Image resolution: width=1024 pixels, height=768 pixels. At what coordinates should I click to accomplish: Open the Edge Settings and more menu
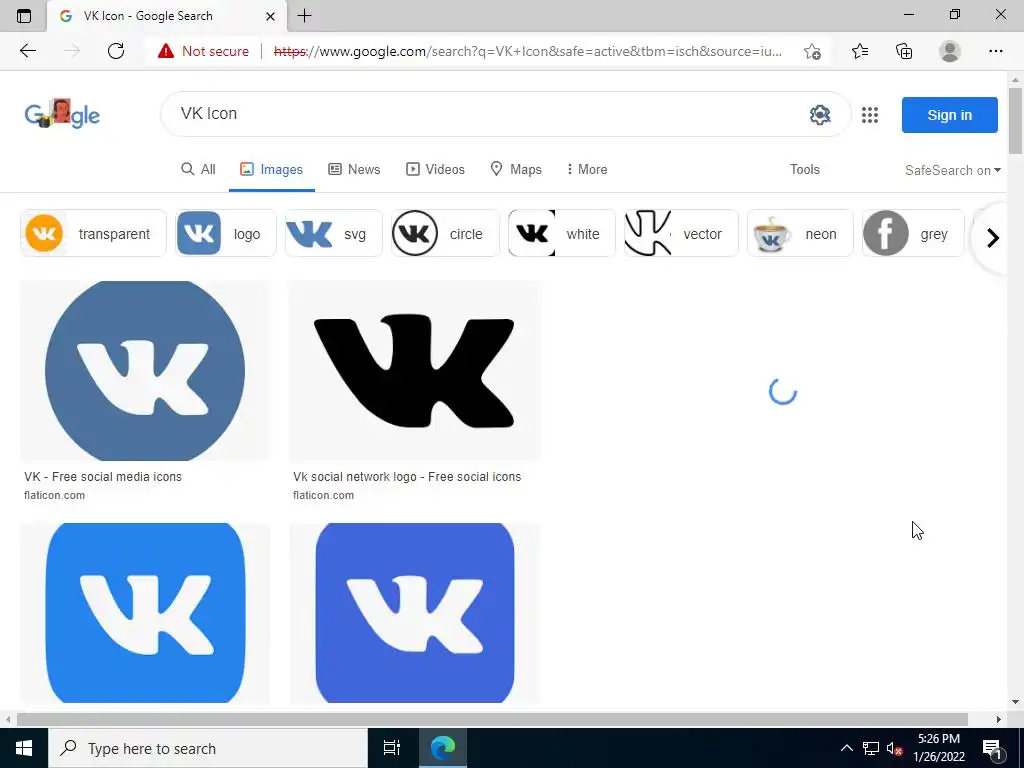[995, 51]
